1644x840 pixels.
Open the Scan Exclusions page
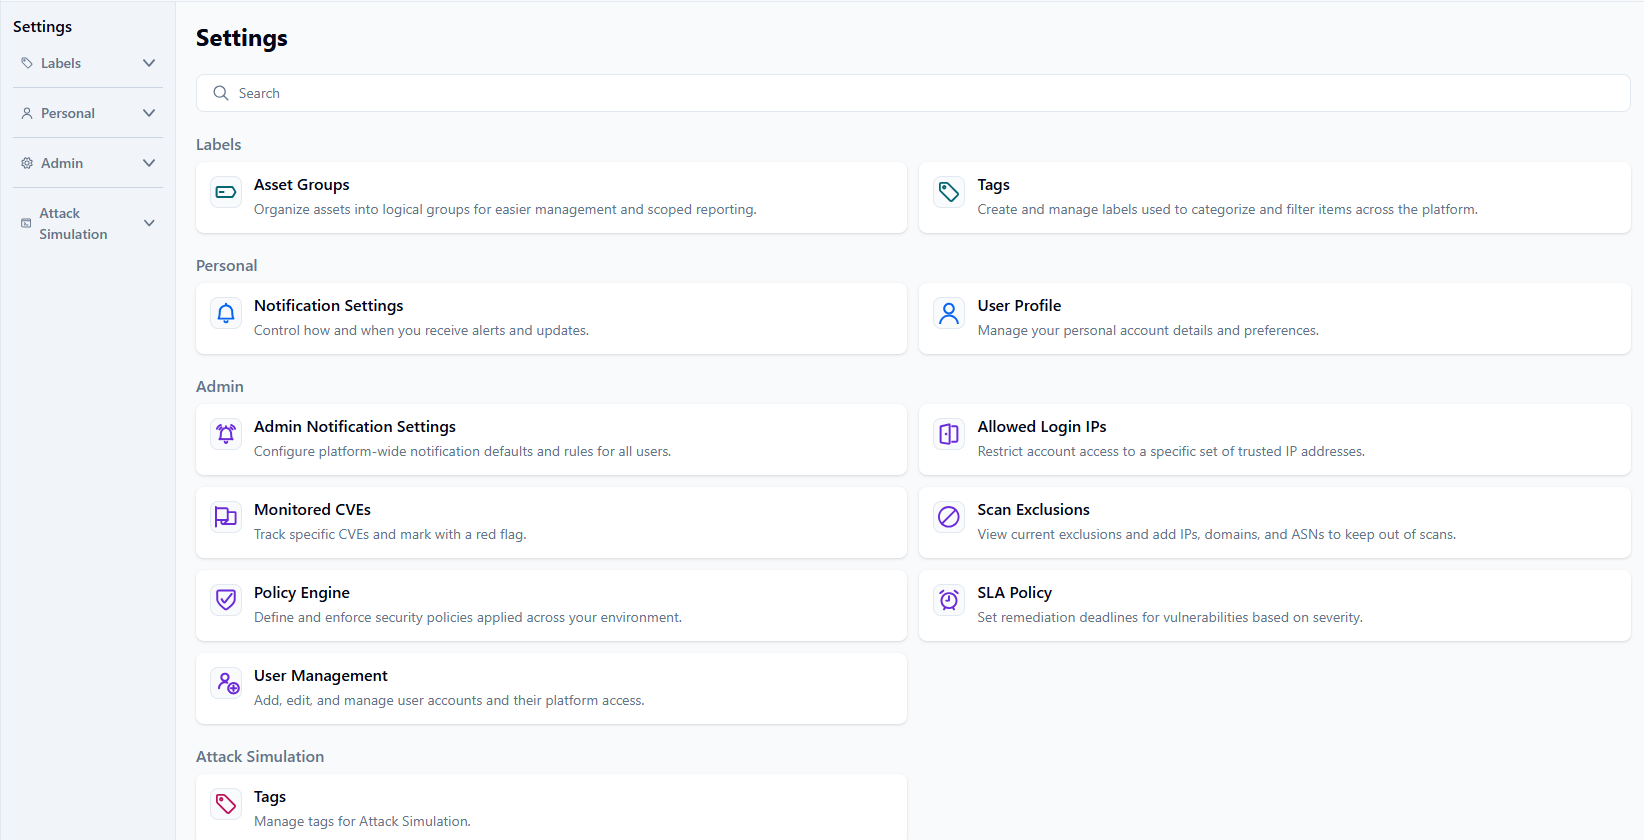tap(1274, 523)
